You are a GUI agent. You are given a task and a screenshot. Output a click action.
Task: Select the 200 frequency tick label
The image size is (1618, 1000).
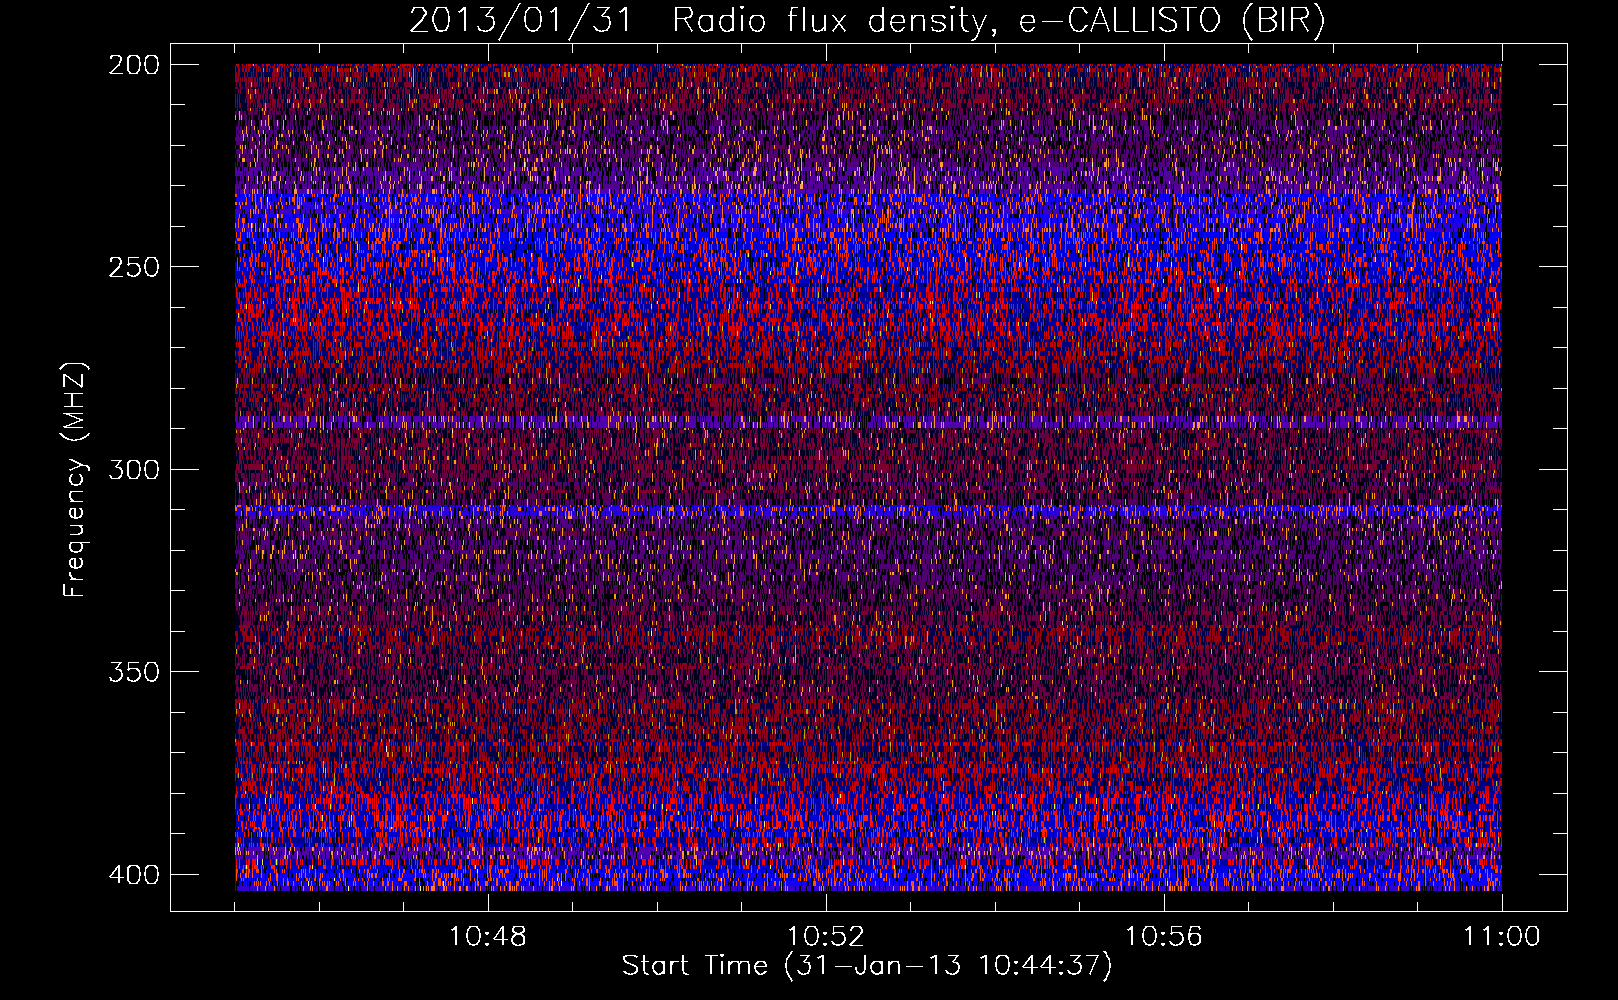point(133,64)
